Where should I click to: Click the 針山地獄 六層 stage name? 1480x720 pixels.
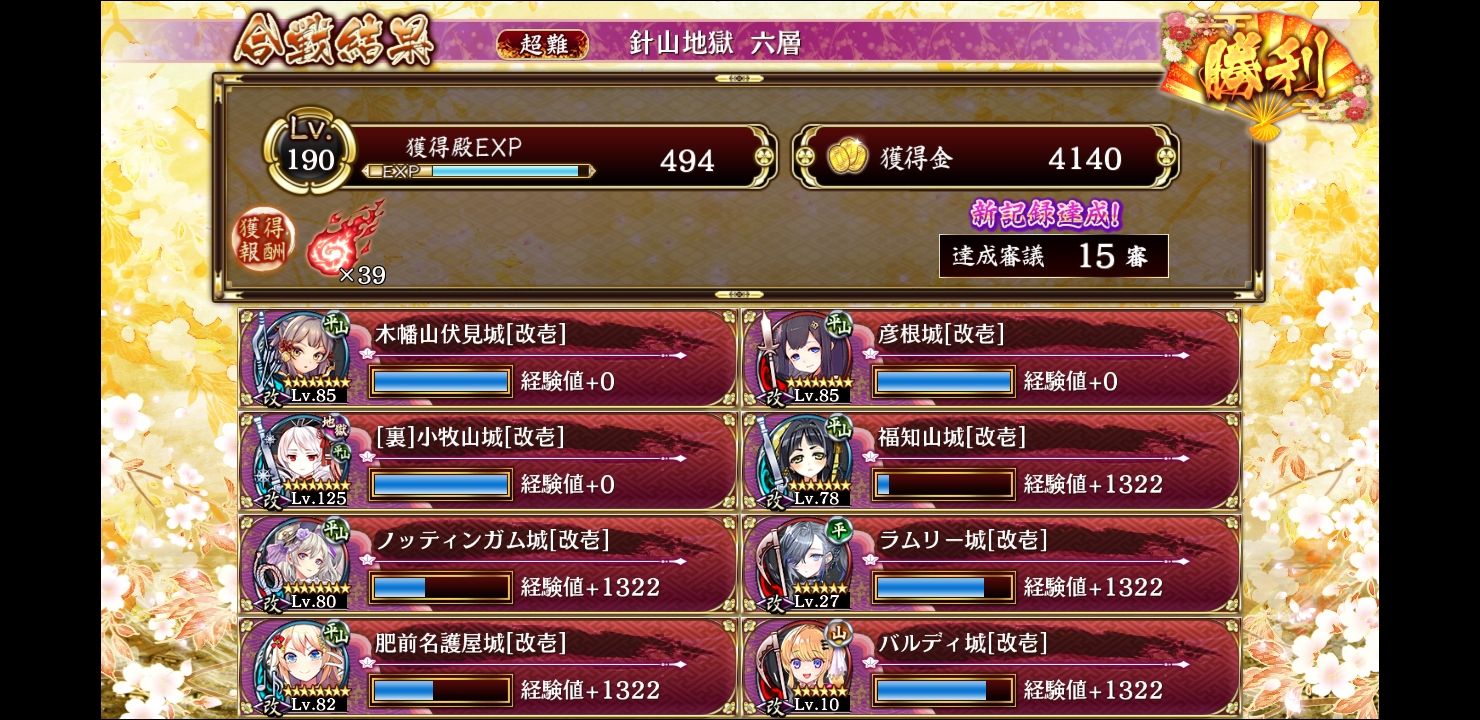(715, 43)
